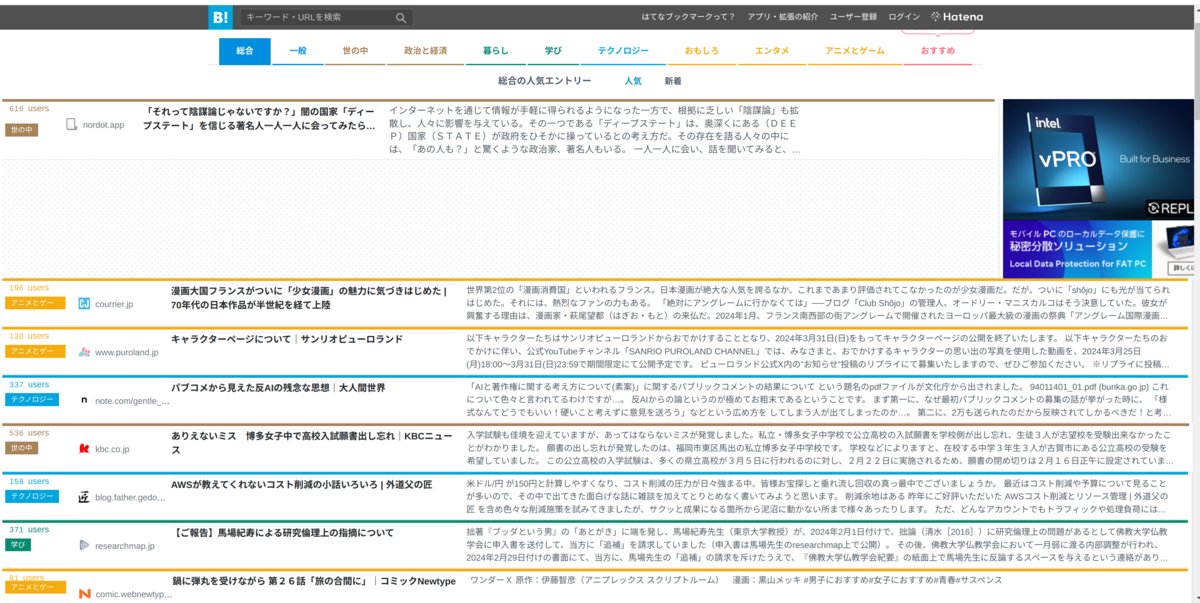Image resolution: width=1200 pixels, height=603 pixels.
Task: Click the 158 users bookmark count
Action: tap(29, 481)
